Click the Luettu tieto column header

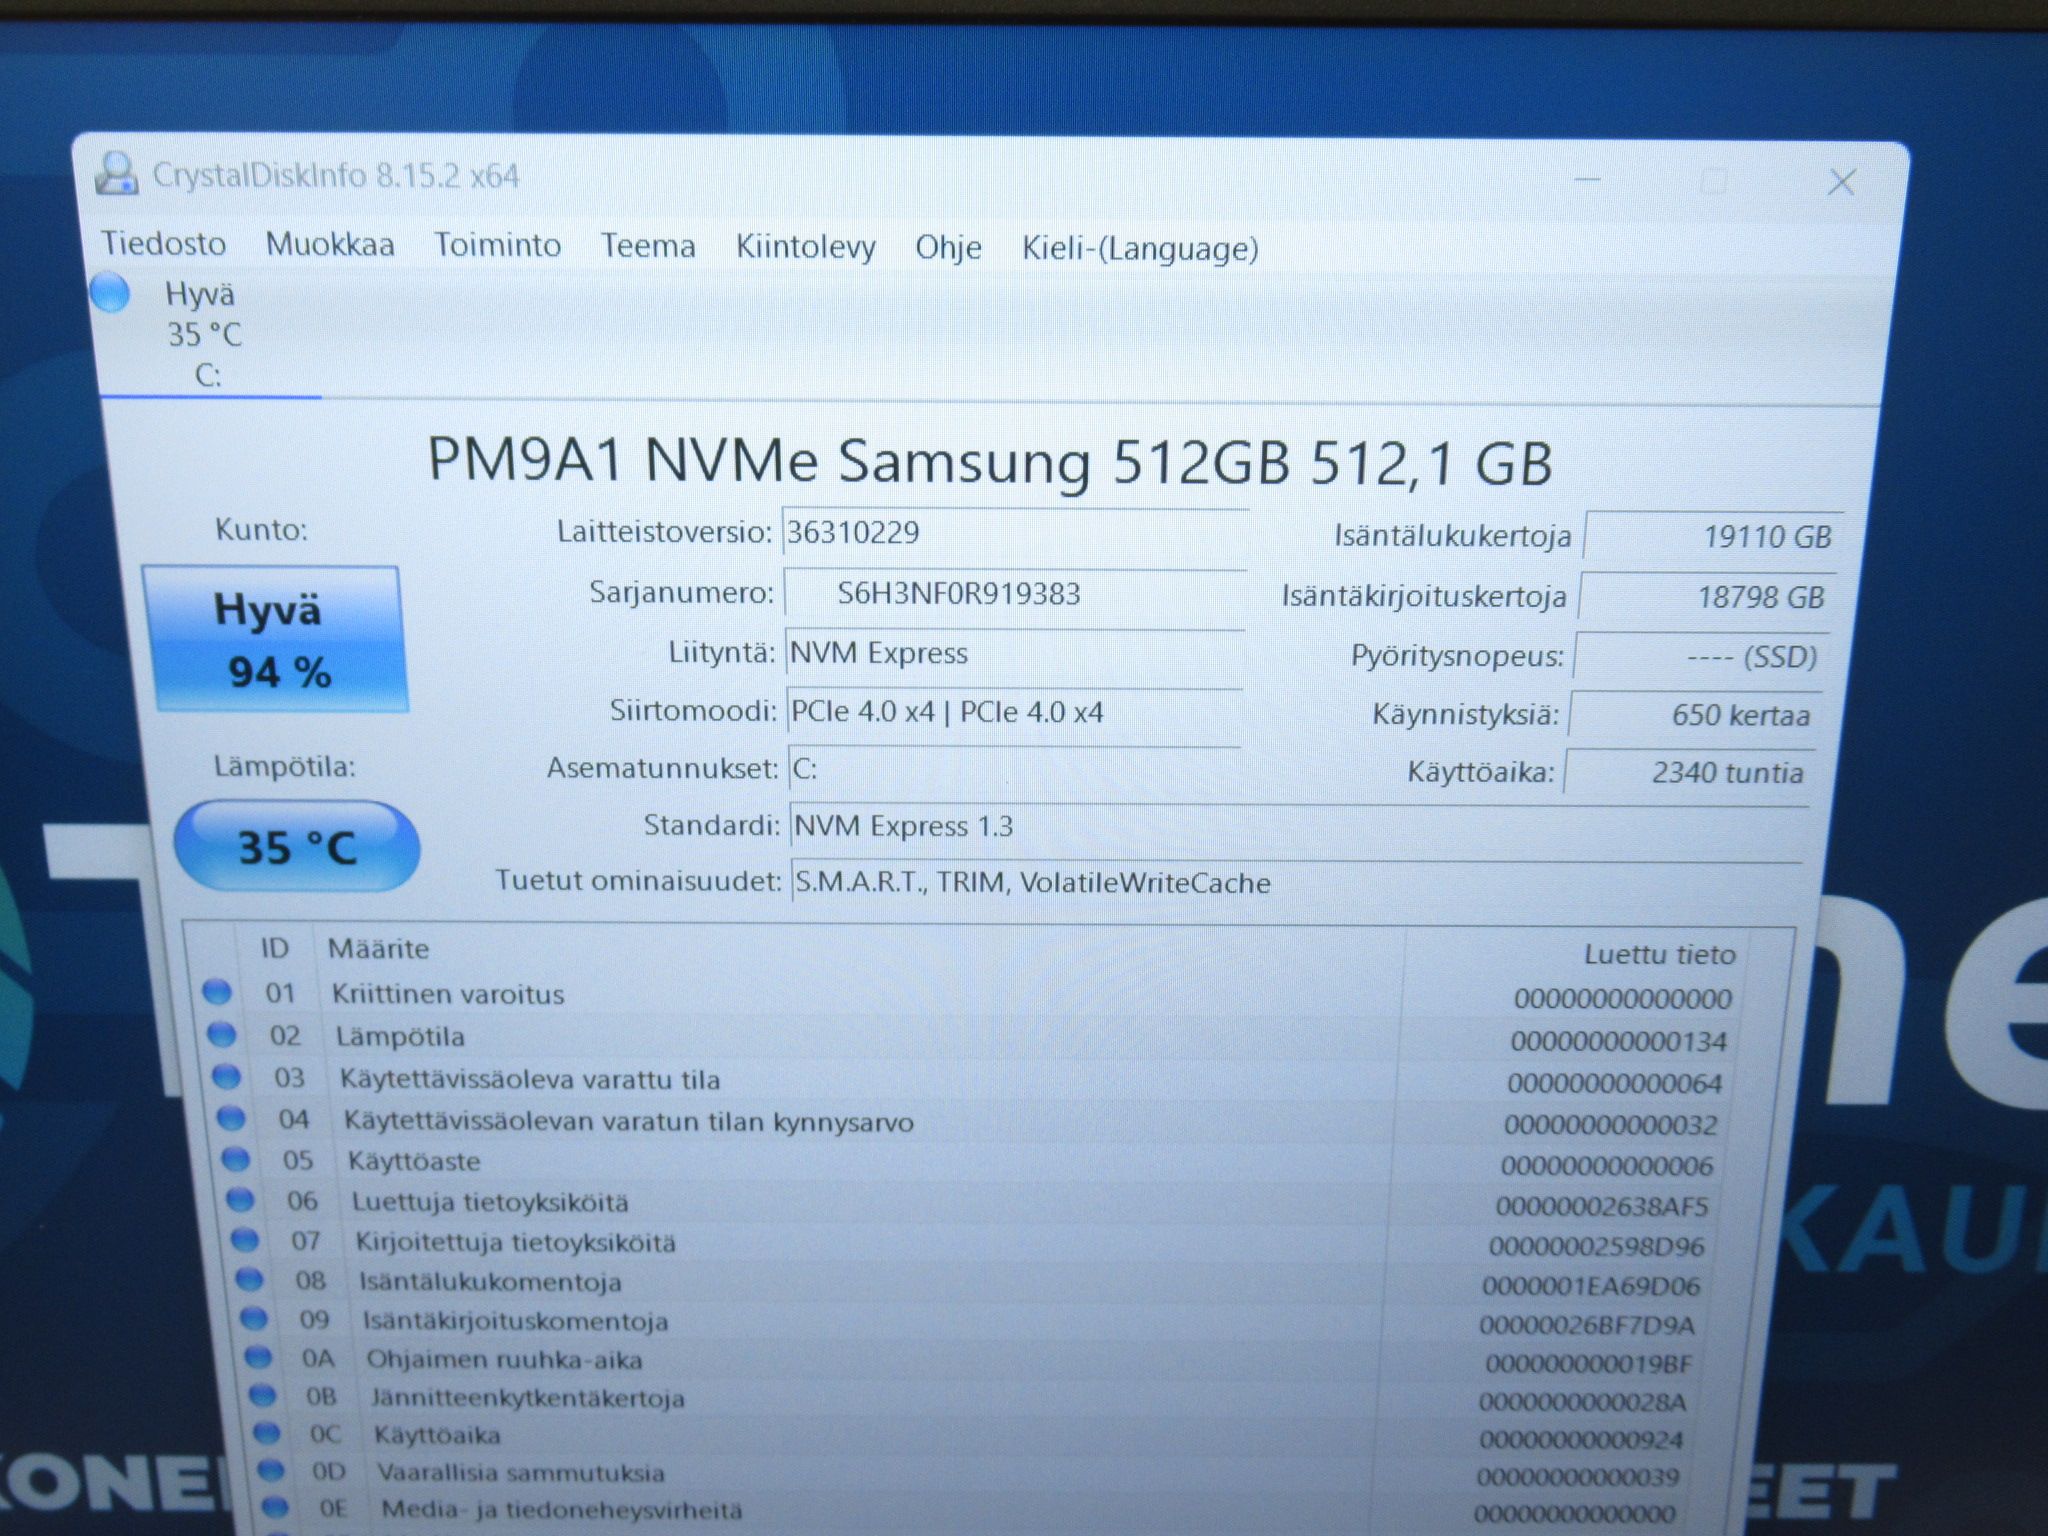coord(1659,955)
